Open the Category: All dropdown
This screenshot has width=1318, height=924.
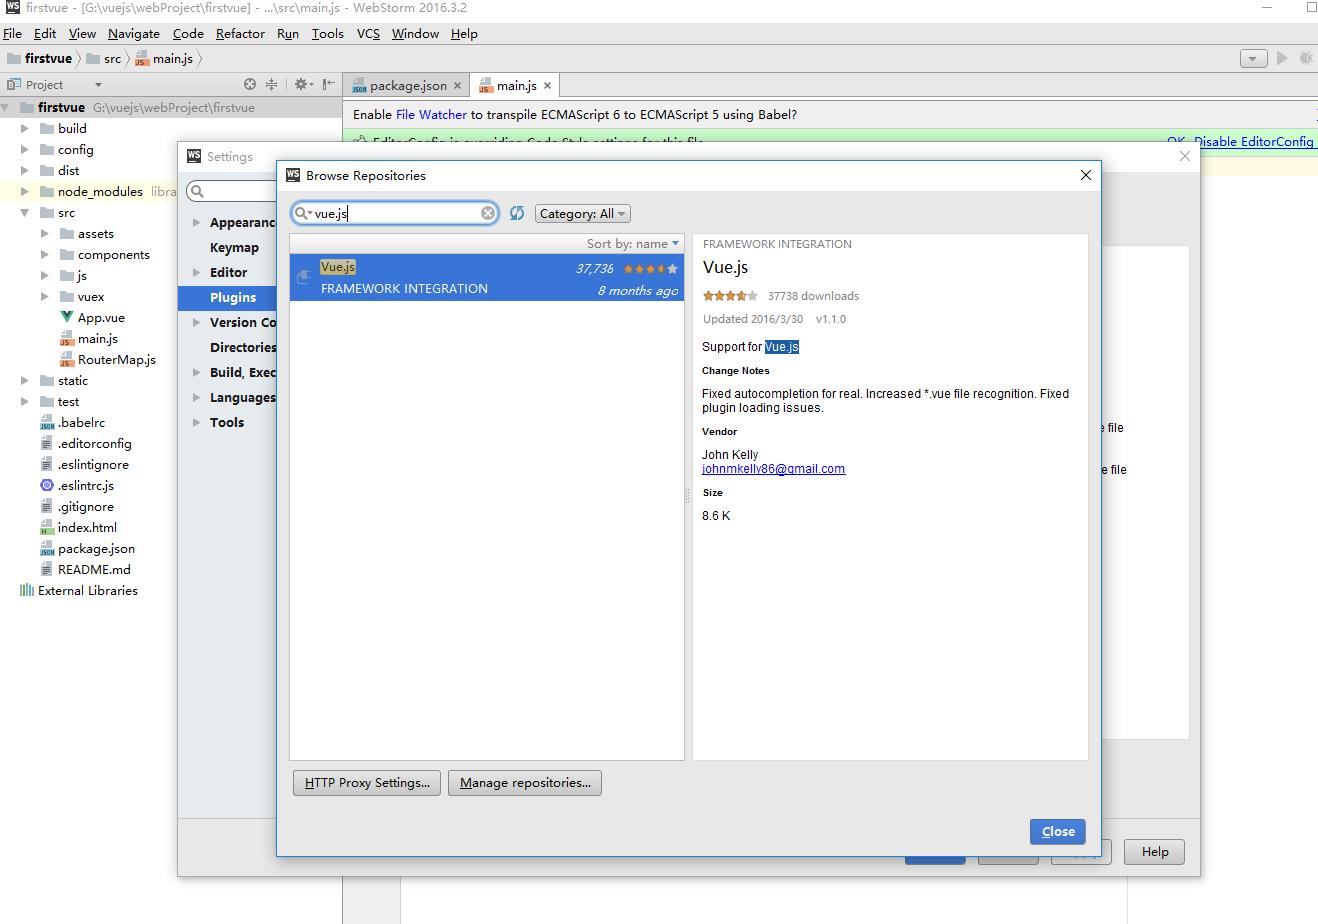pos(583,213)
